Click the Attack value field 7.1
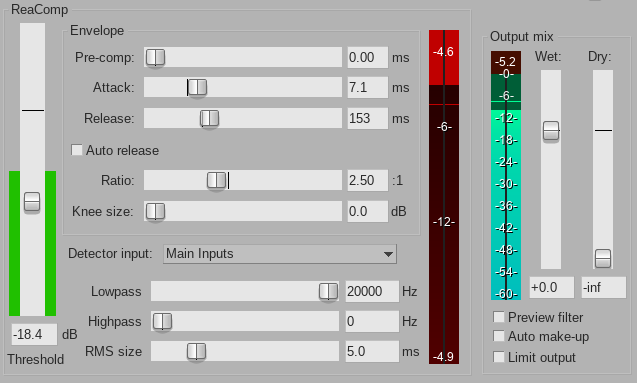 (x=368, y=87)
